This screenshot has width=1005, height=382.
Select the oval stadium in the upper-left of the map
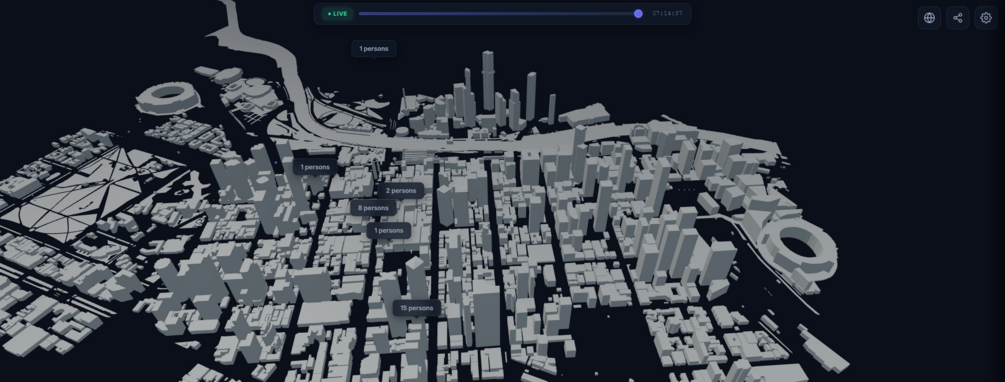pyautogui.click(x=168, y=97)
